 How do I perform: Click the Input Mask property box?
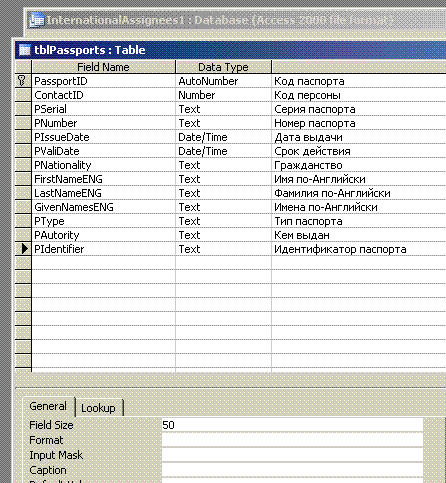pyautogui.click(x=292, y=455)
